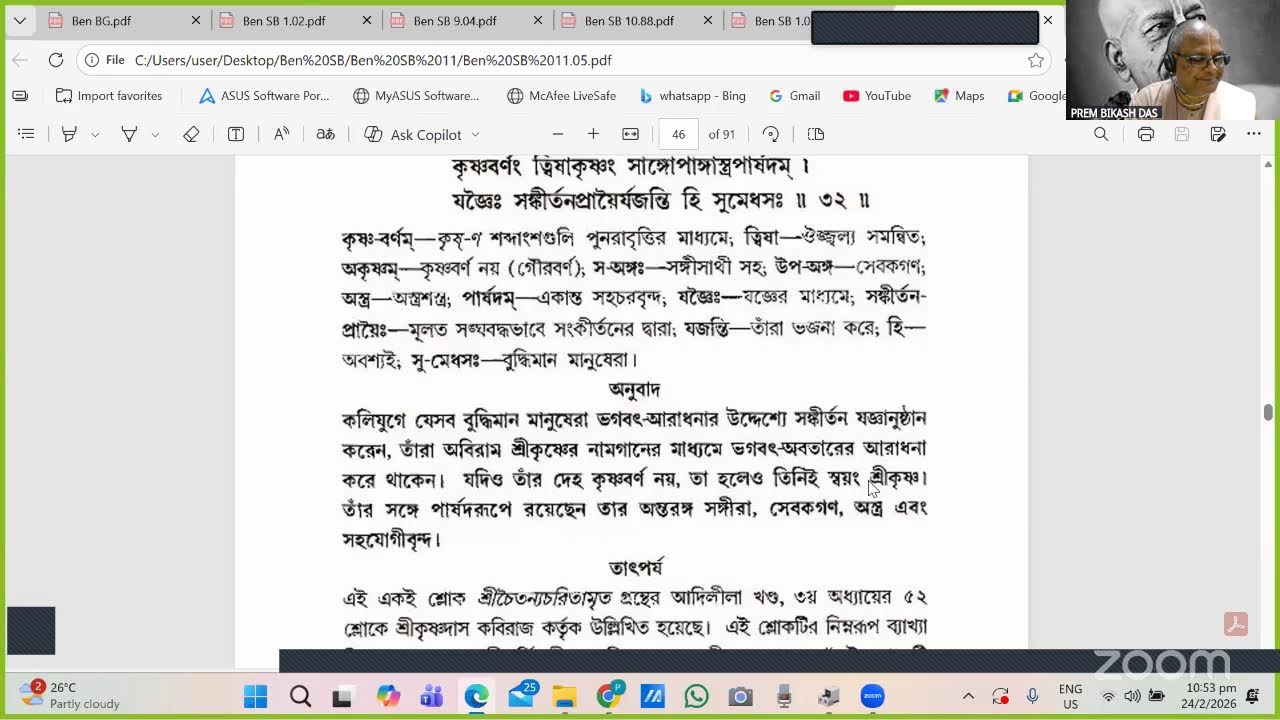The image size is (1280, 720).
Task: Add this page to favorites with the star
Action: pyautogui.click(x=1036, y=60)
